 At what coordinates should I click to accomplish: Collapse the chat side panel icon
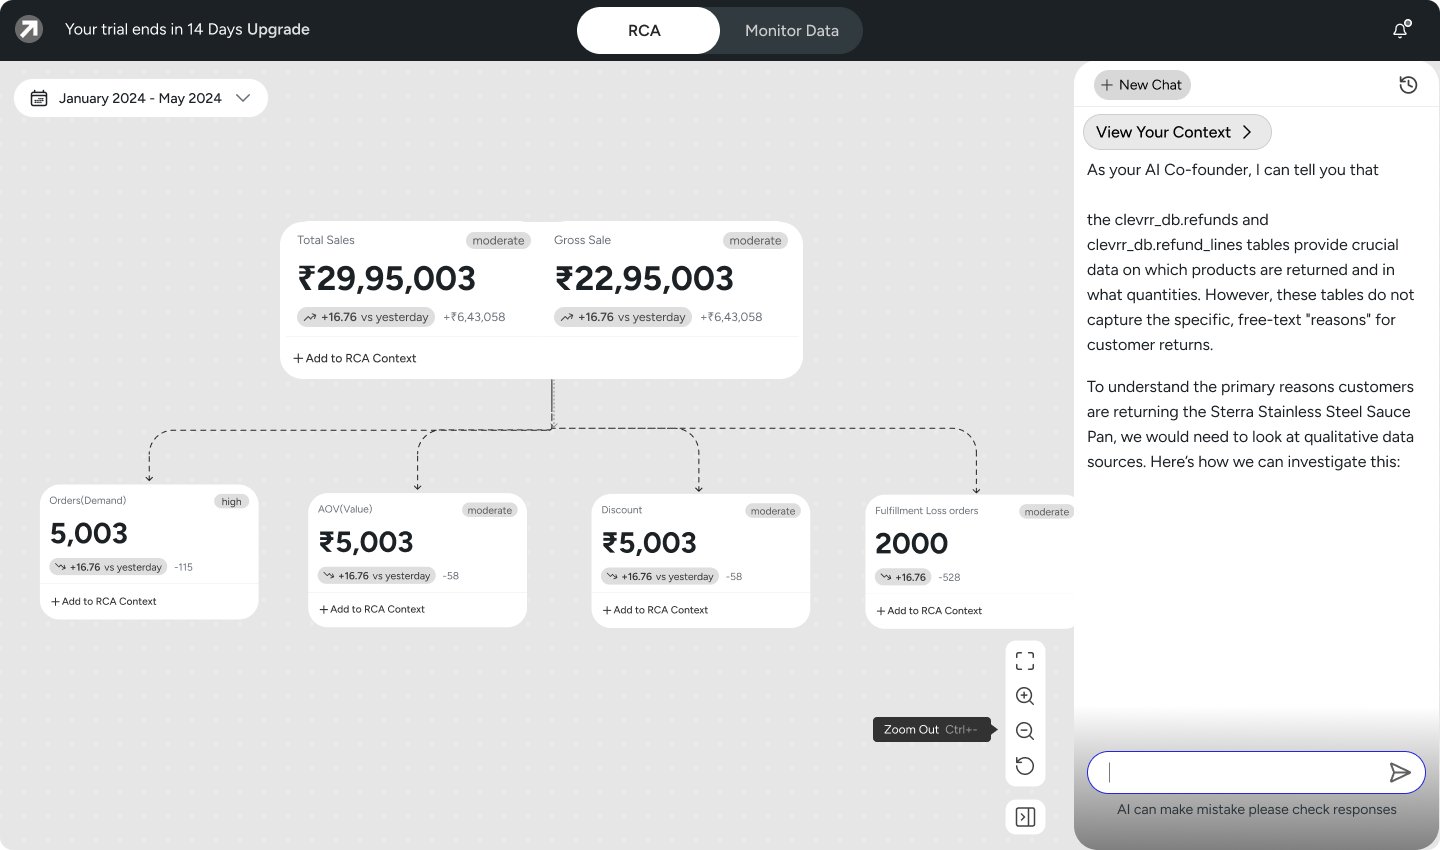[x=1025, y=817]
